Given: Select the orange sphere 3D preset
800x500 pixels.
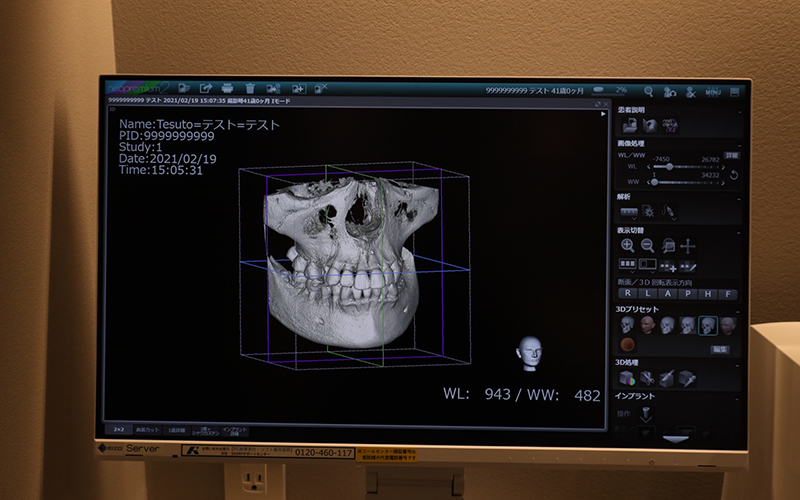Looking at the screenshot, I should pyautogui.click(x=627, y=344).
